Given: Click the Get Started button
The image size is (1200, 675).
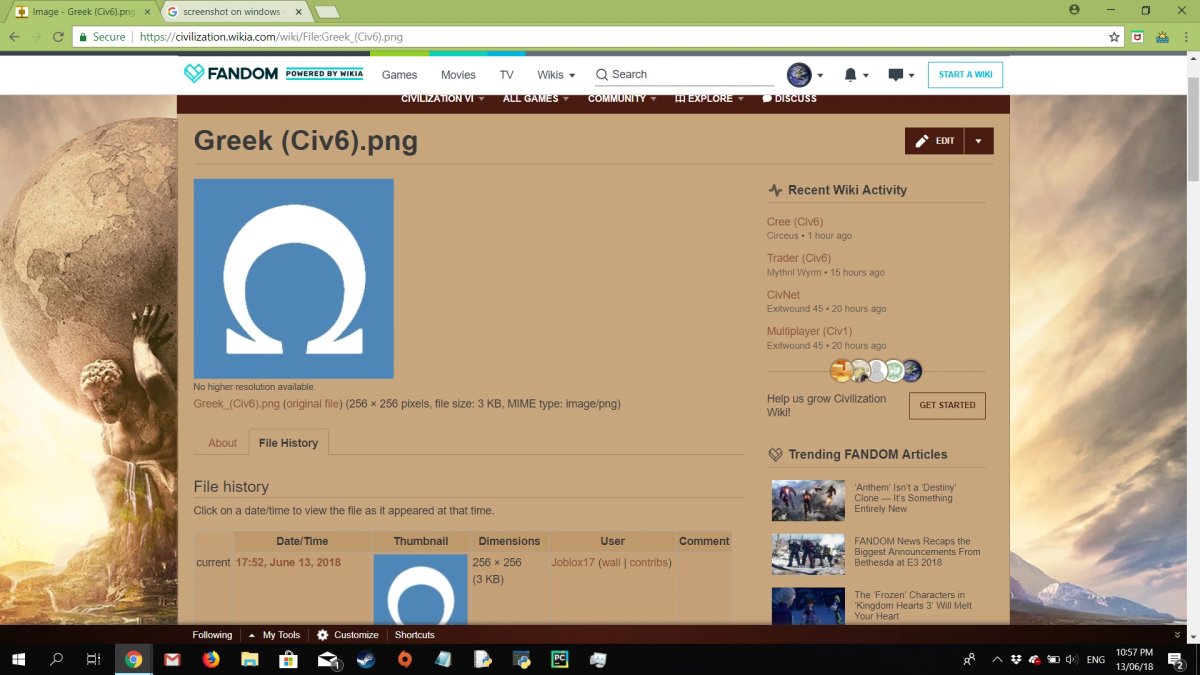Looking at the screenshot, I should click(x=947, y=405).
